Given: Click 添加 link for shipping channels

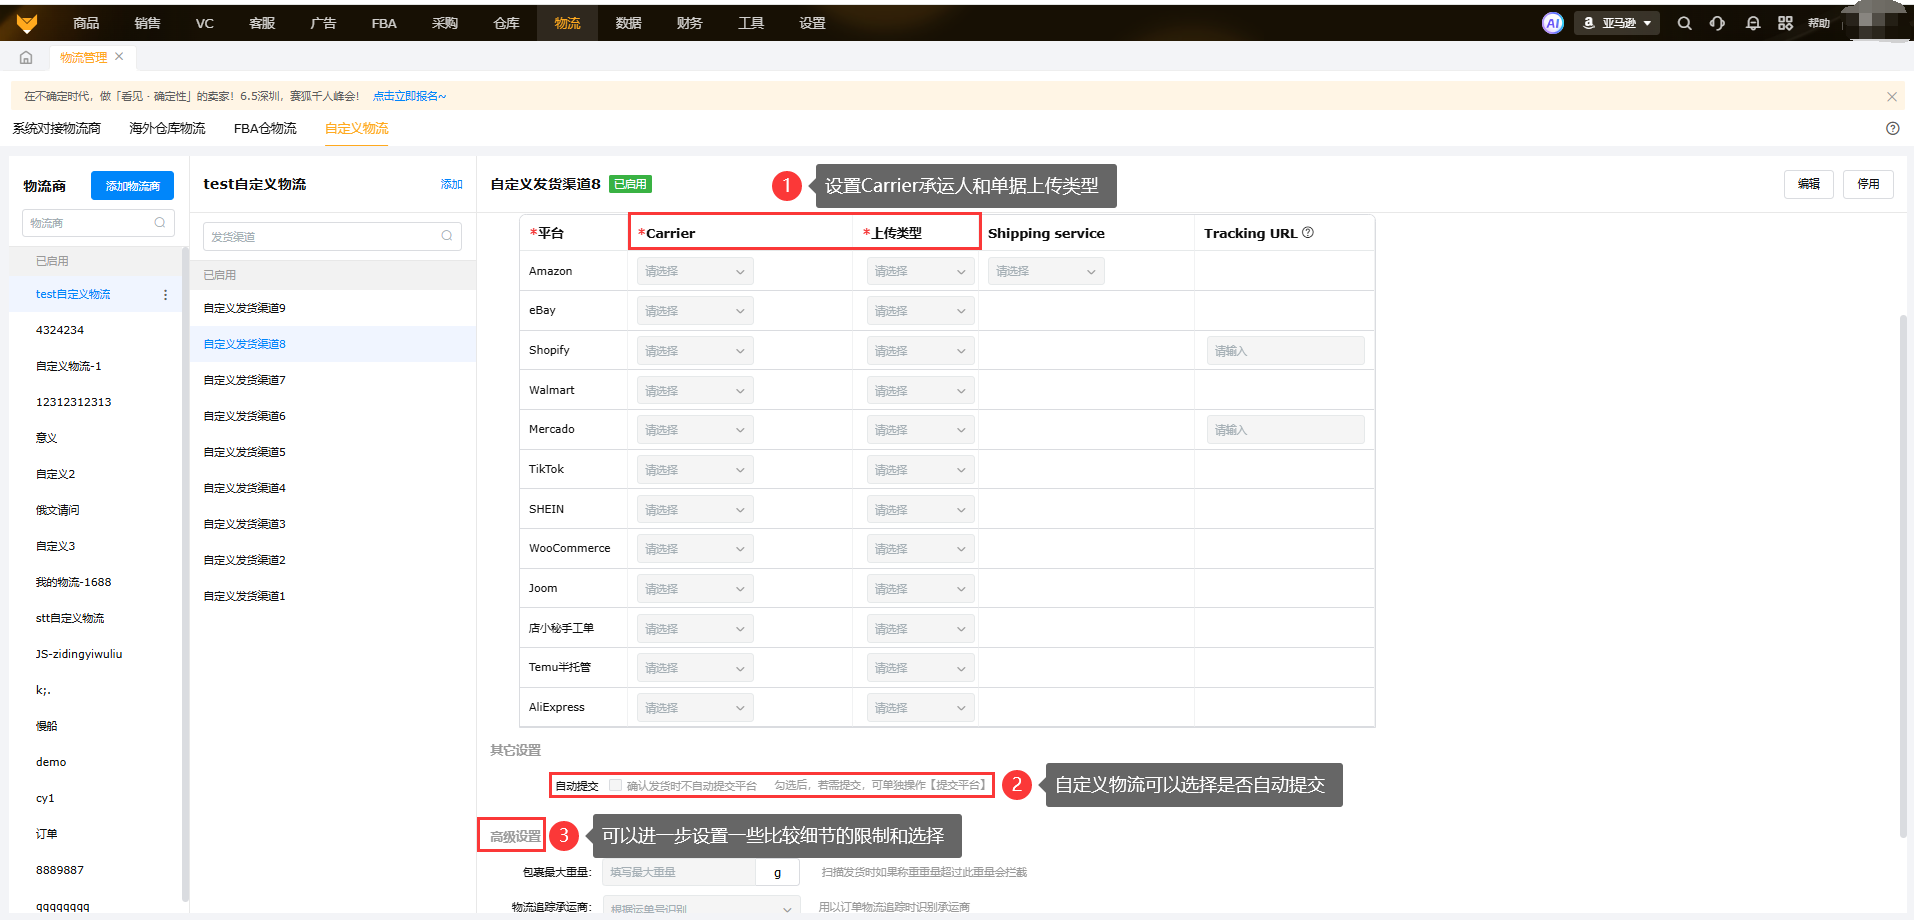Looking at the screenshot, I should coord(452,184).
